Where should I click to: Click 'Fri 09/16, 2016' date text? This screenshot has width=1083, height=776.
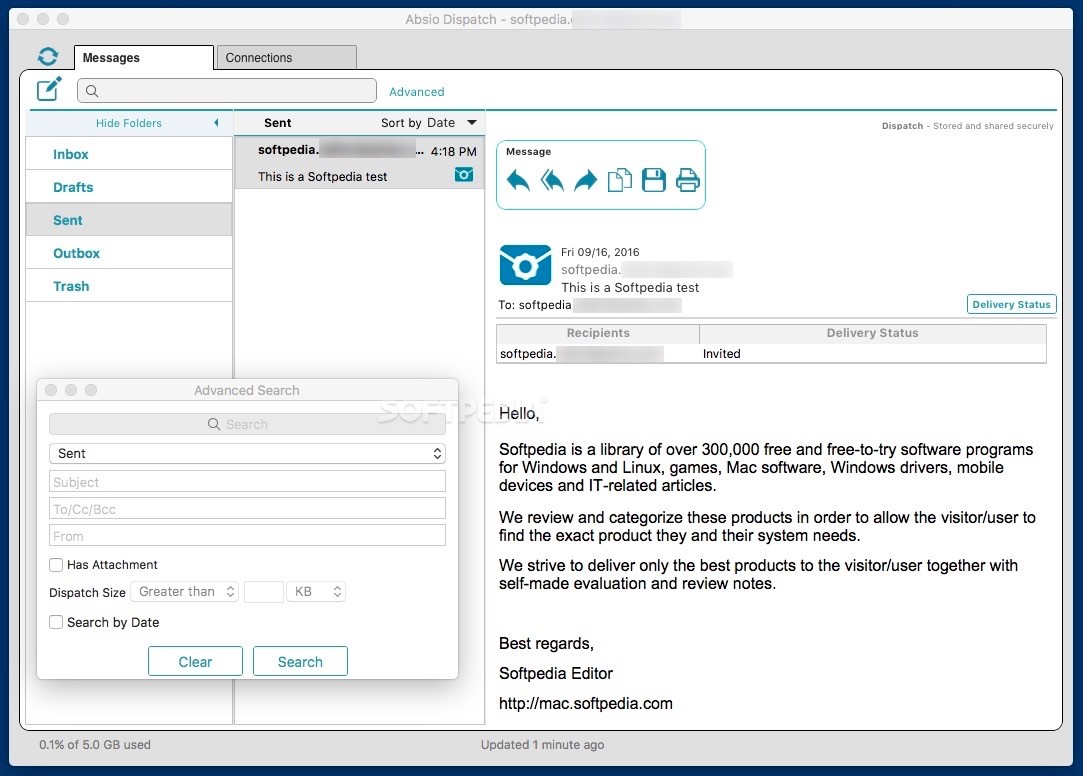click(x=600, y=252)
